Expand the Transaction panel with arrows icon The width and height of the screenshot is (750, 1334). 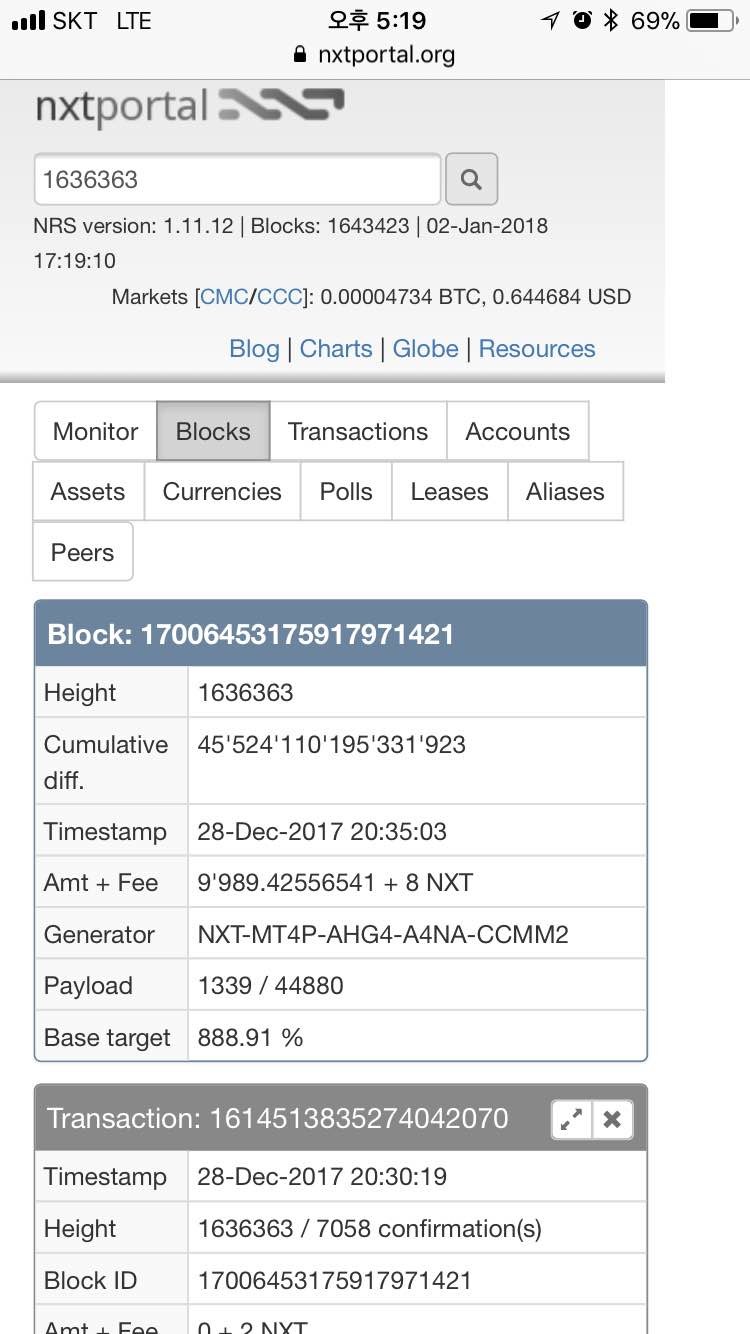click(x=572, y=1120)
